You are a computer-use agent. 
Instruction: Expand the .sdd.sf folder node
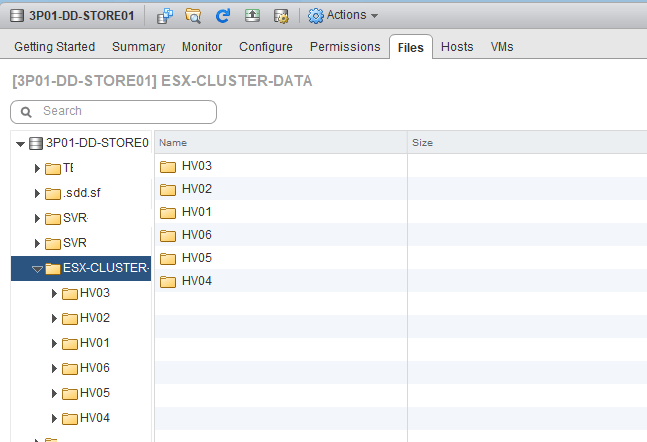[37, 193]
